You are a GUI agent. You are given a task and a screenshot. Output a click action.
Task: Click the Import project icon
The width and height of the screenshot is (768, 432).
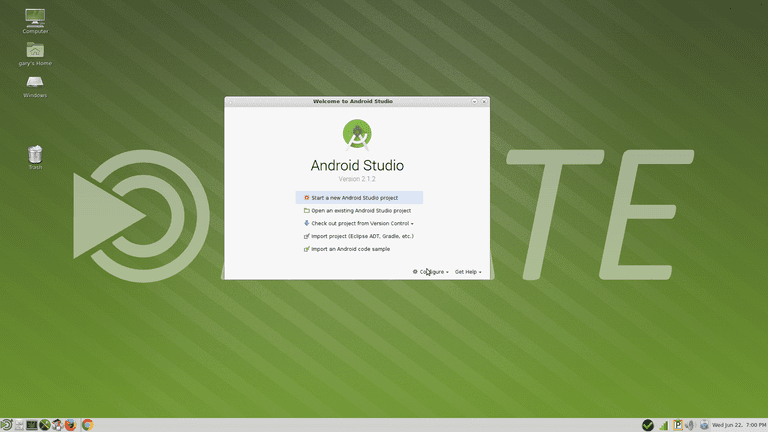tap(307, 236)
